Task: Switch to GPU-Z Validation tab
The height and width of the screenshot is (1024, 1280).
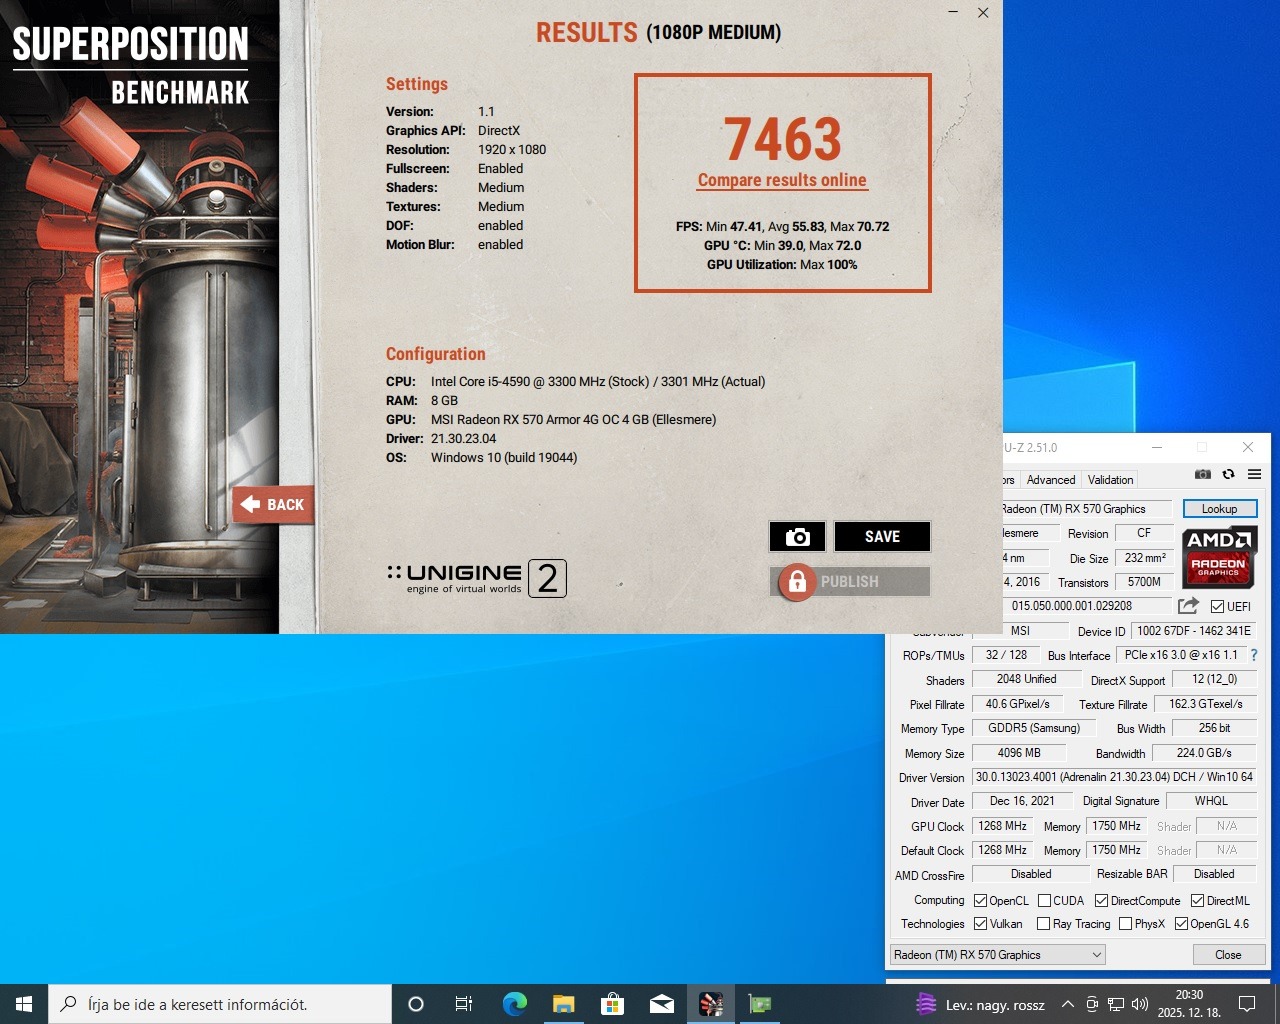Action: coord(1110,480)
